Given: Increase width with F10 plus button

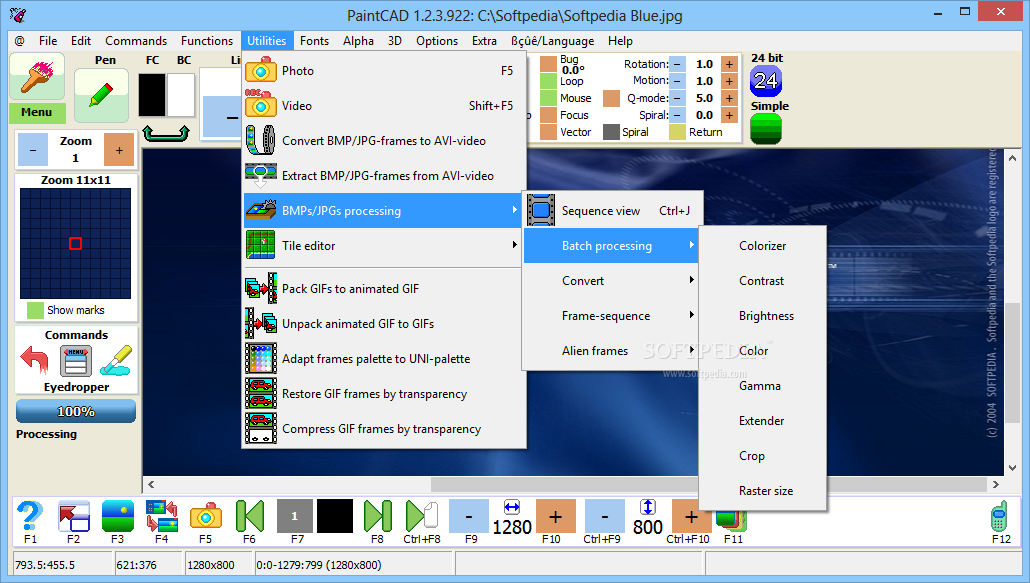Looking at the screenshot, I should (x=556, y=516).
